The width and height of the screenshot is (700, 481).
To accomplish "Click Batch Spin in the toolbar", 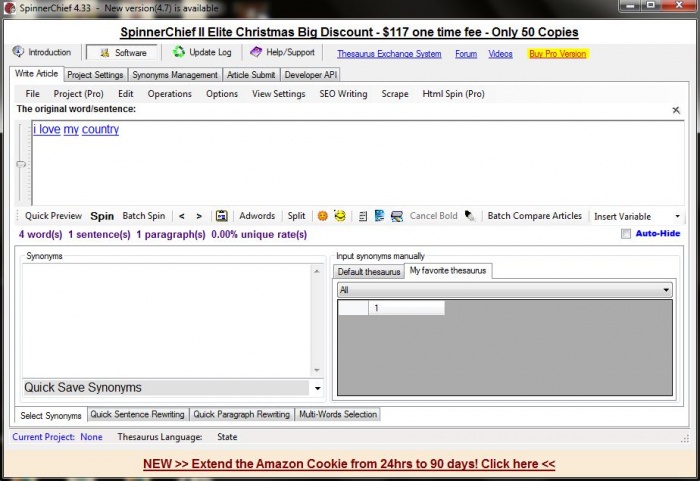I will (x=144, y=216).
